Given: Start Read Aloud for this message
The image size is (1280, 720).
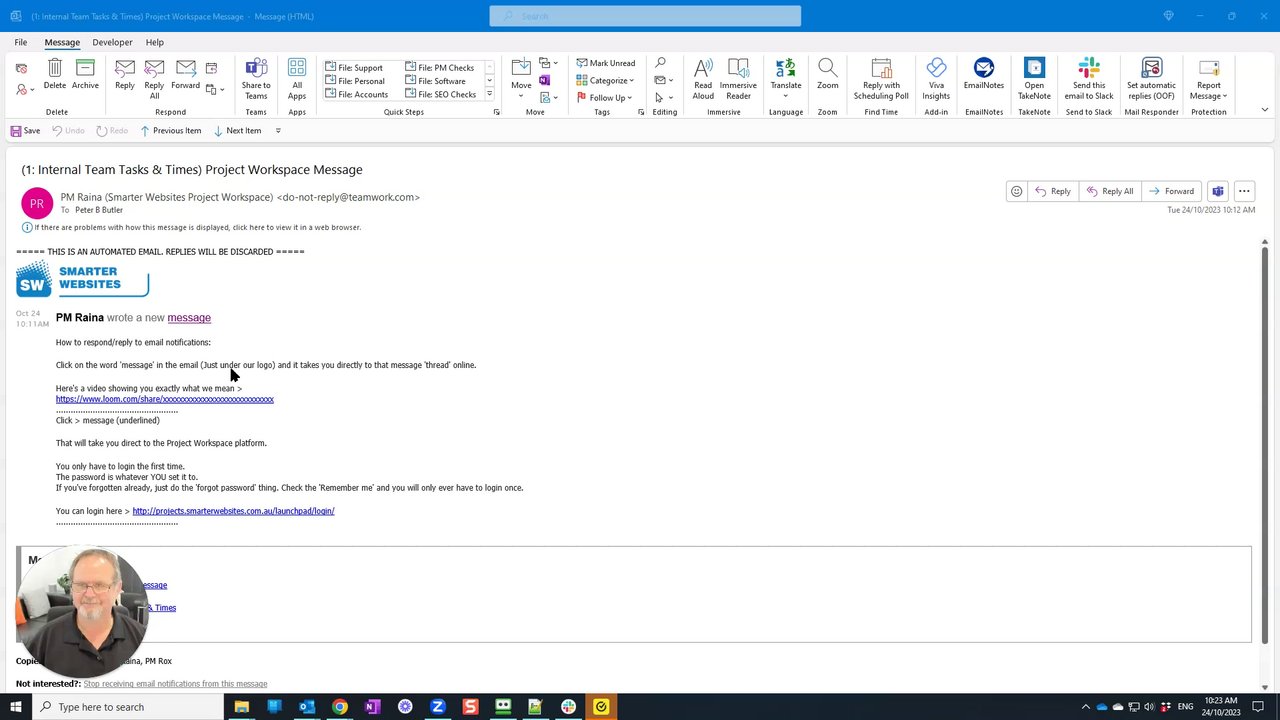Looking at the screenshot, I should [x=703, y=78].
